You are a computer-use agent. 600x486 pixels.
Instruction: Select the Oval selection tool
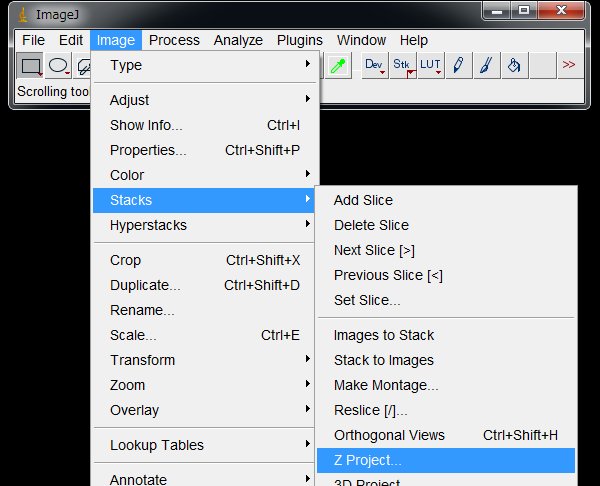[58, 65]
